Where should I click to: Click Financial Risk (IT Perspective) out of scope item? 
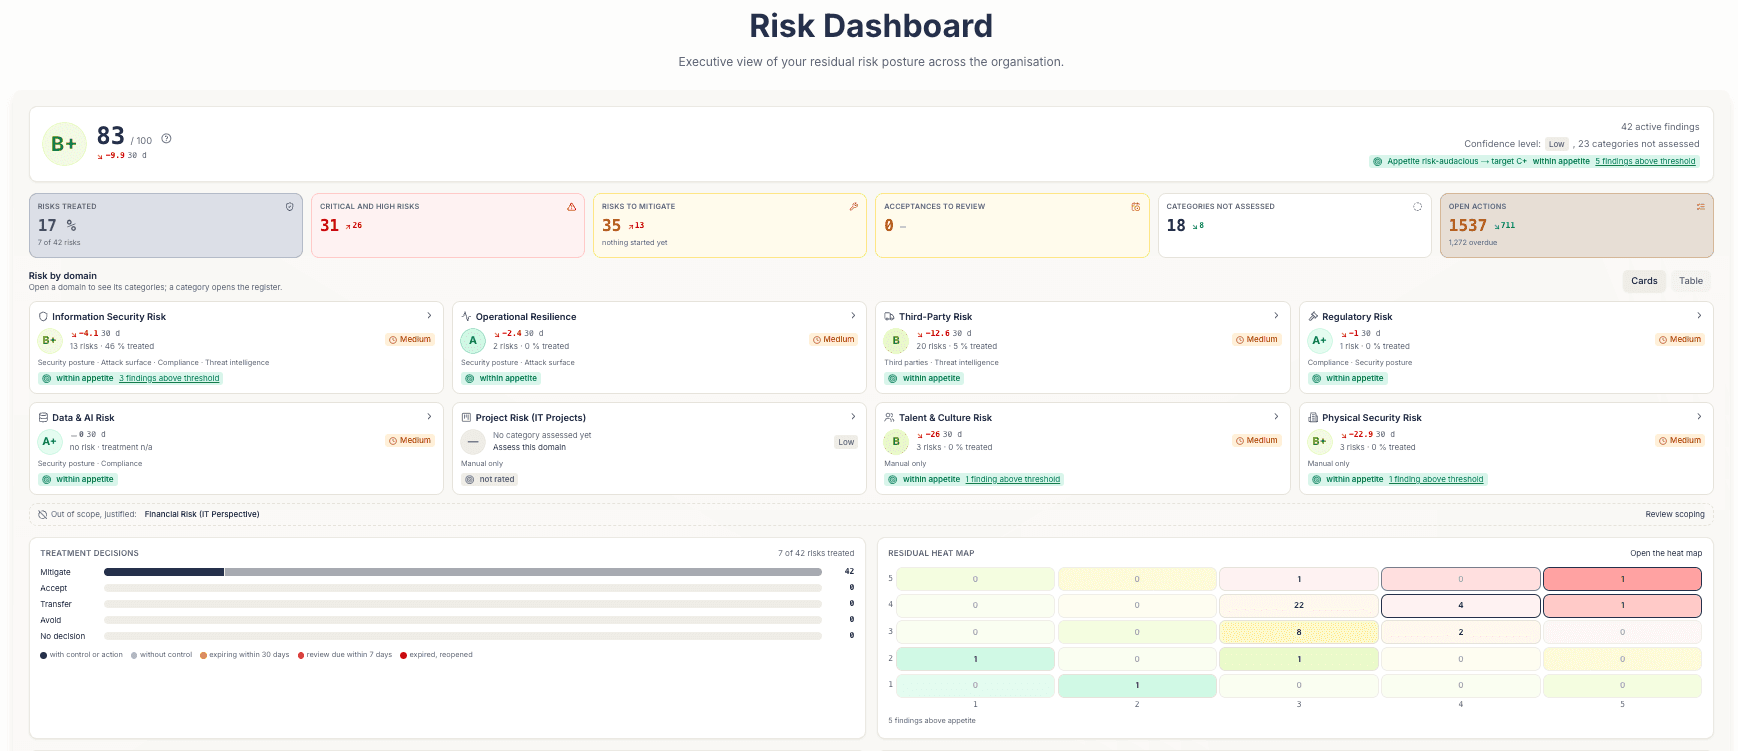[x=202, y=515]
